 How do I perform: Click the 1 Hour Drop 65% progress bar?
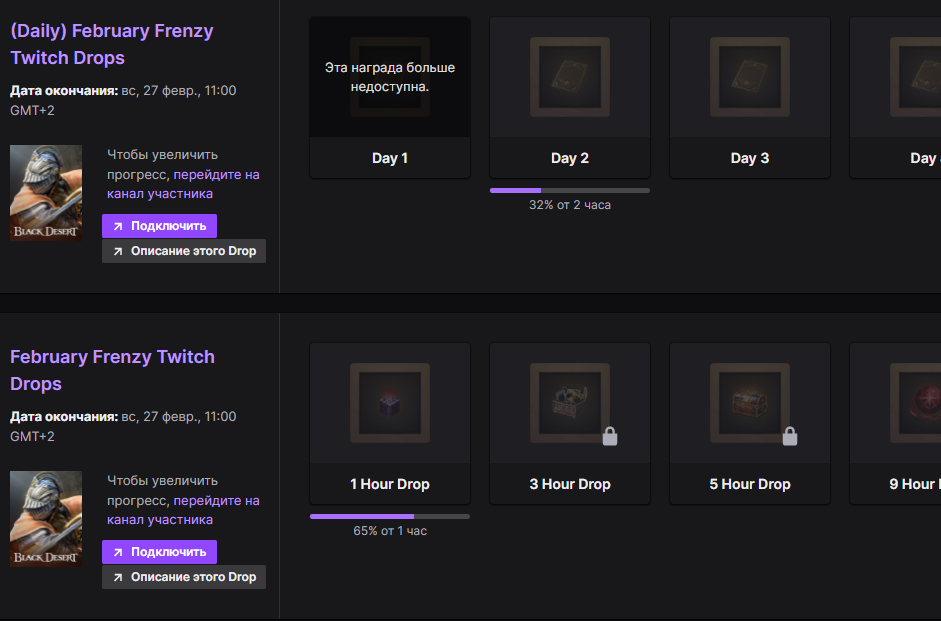point(389,516)
